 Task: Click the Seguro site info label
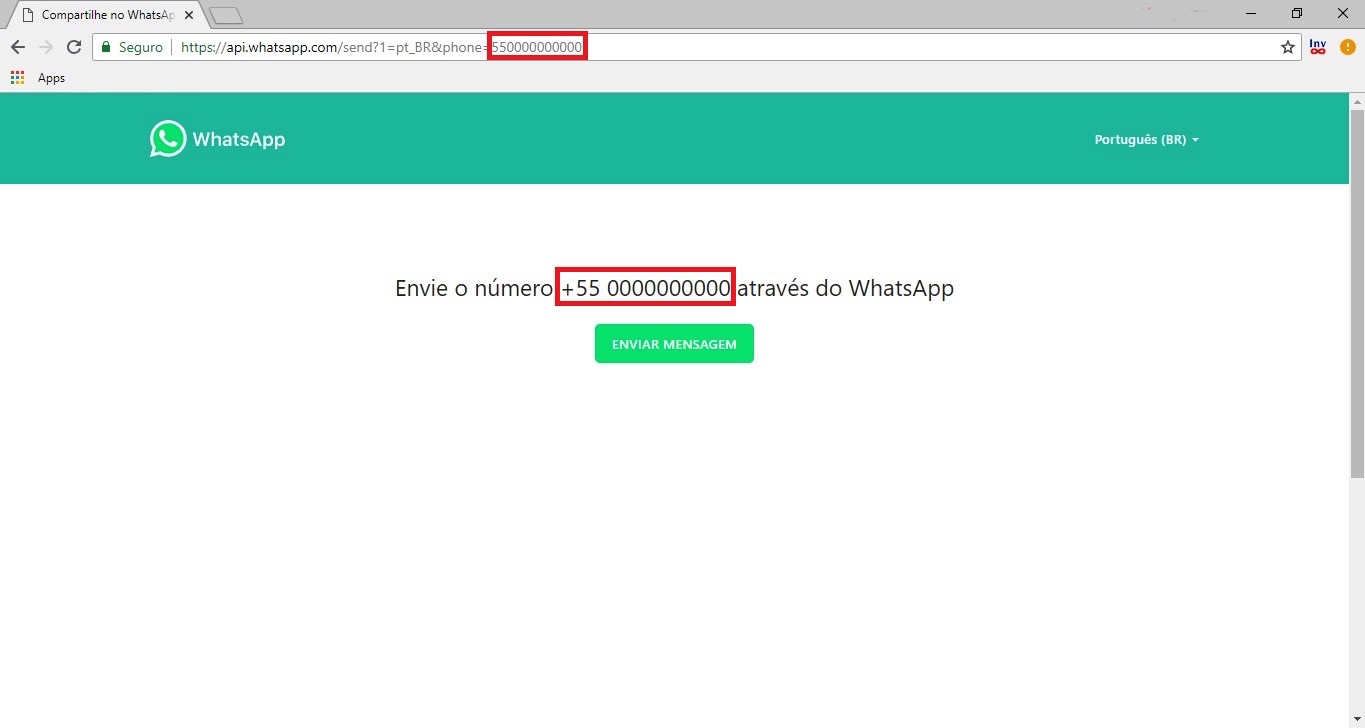(x=141, y=47)
